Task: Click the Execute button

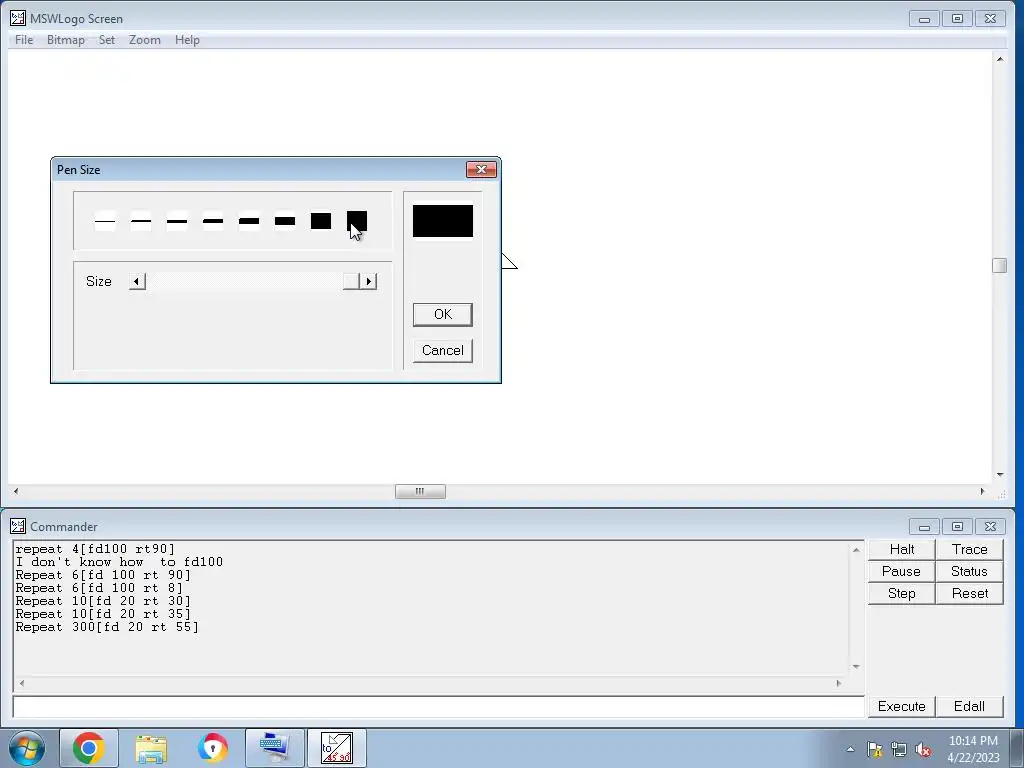Action: [902, 707]
